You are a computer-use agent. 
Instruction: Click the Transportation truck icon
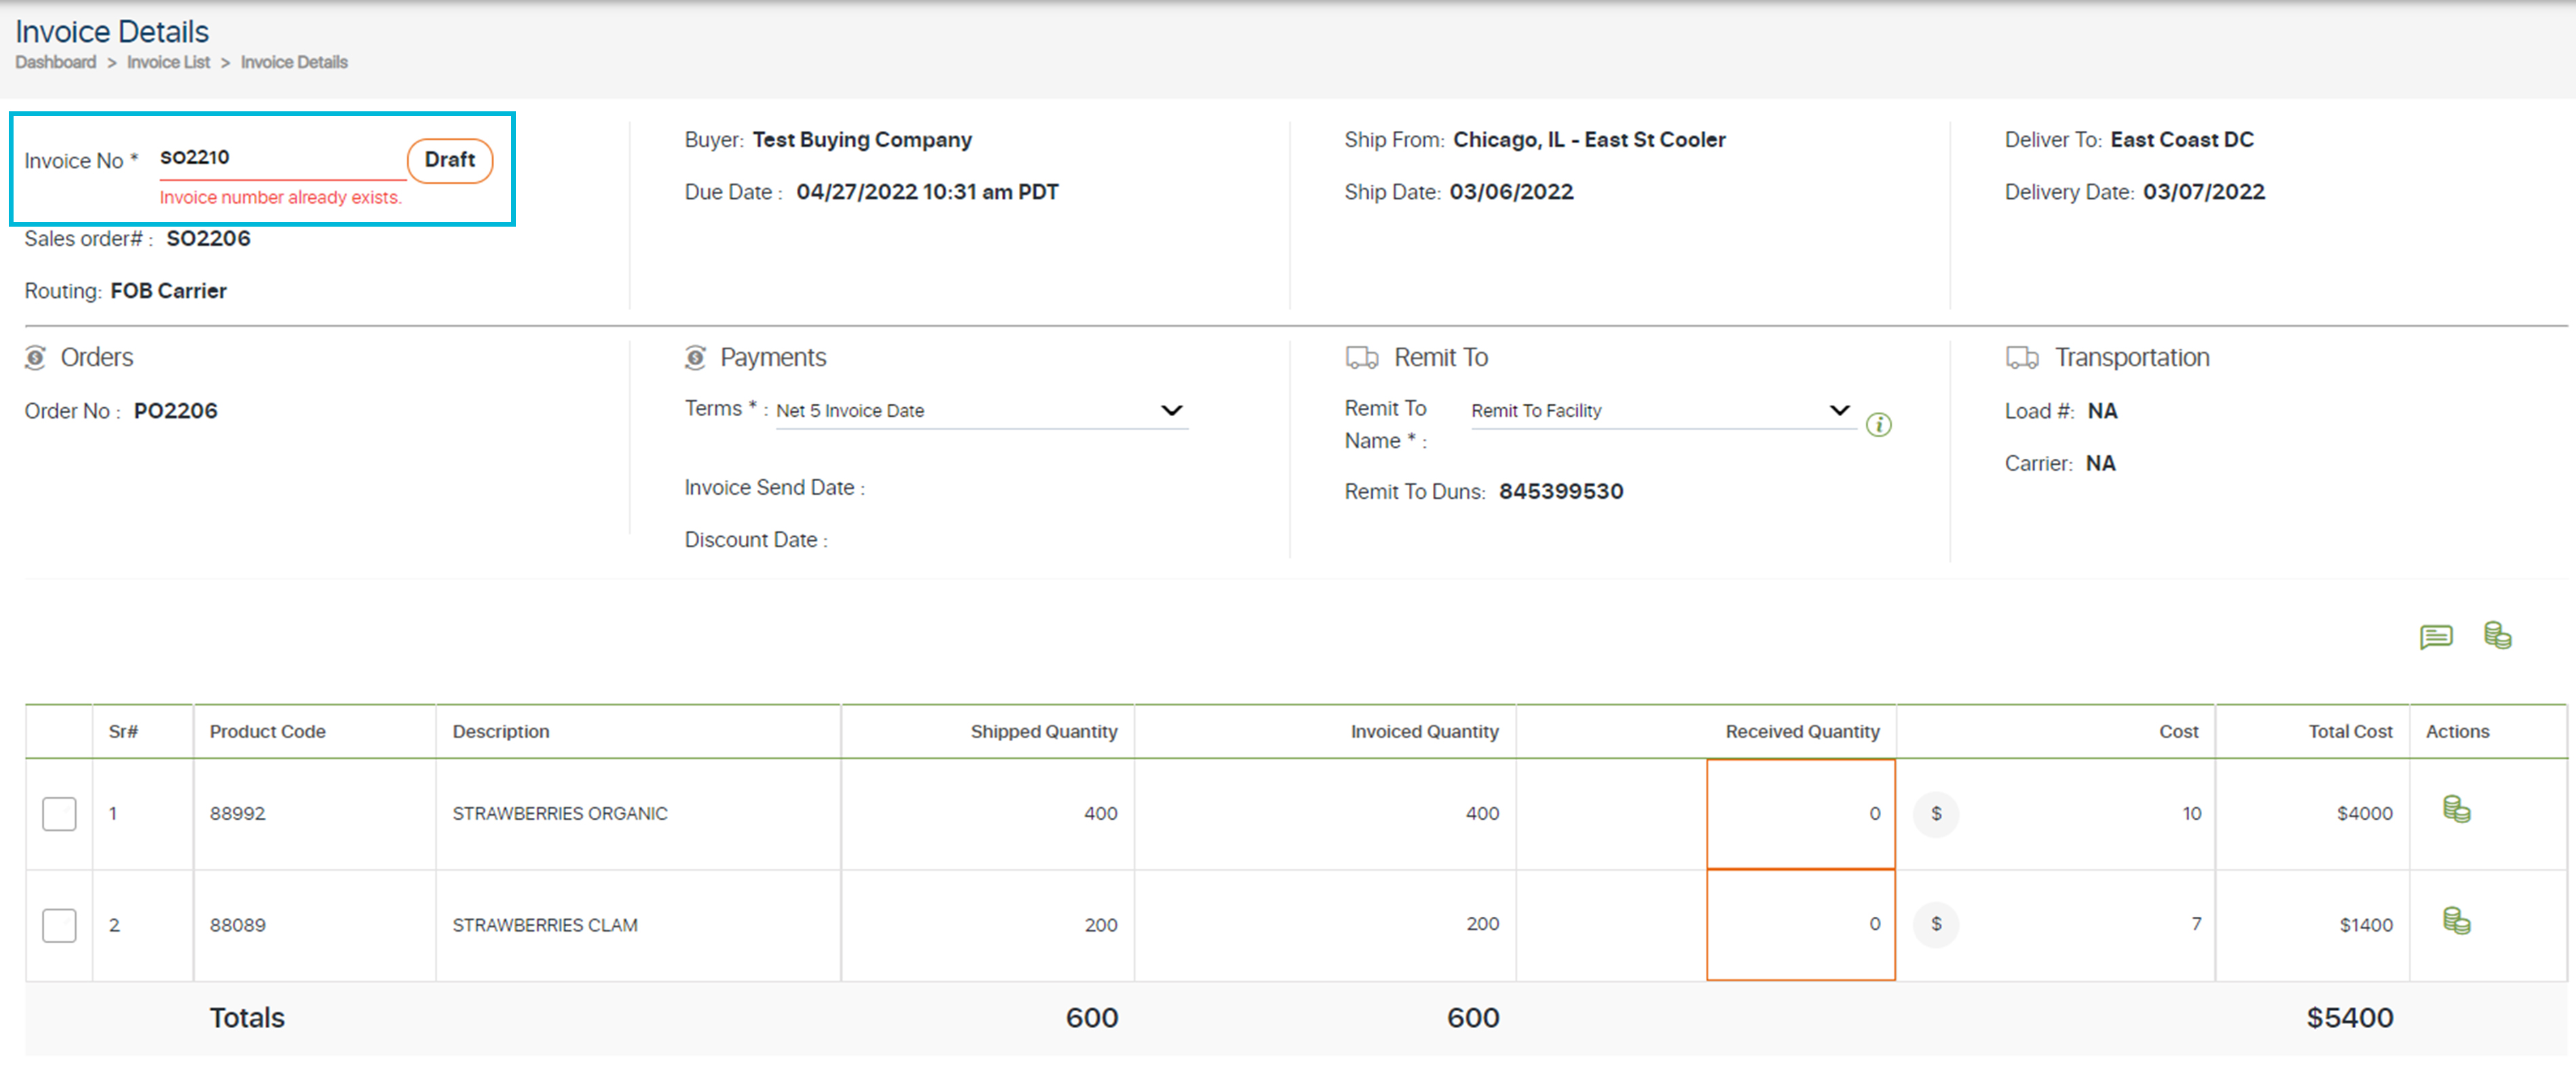click(2022, 357)
